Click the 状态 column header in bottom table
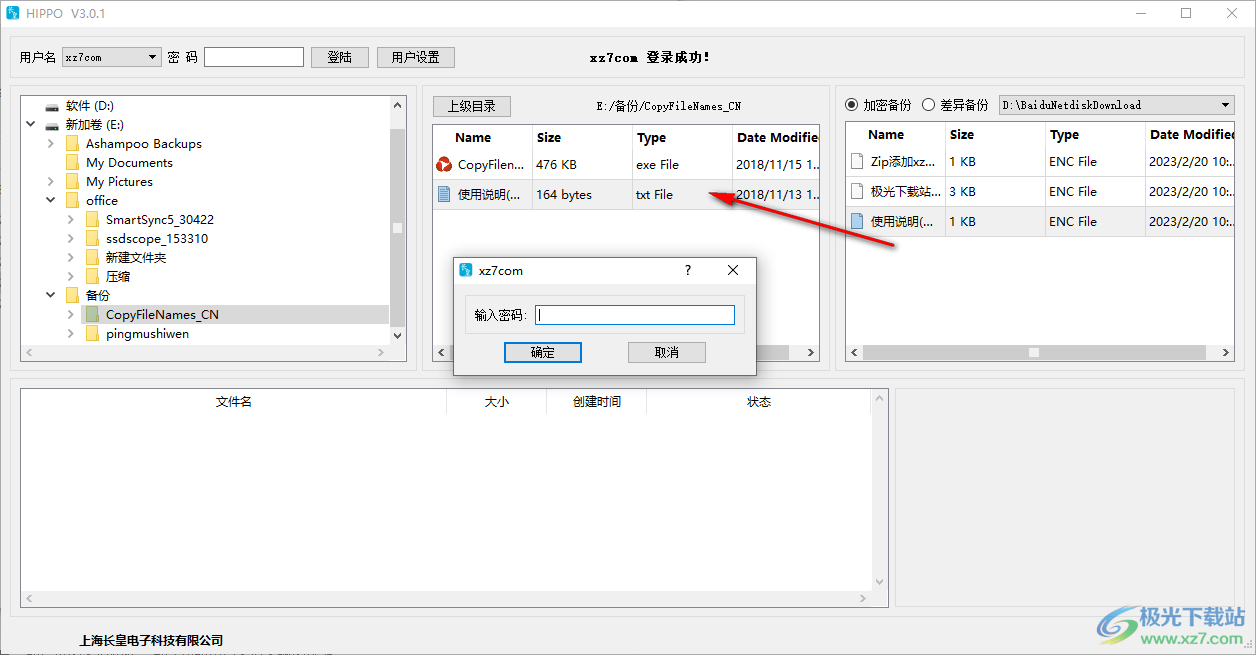The width and height of the screenshot is (1256, 655). [x=759, y=402]
